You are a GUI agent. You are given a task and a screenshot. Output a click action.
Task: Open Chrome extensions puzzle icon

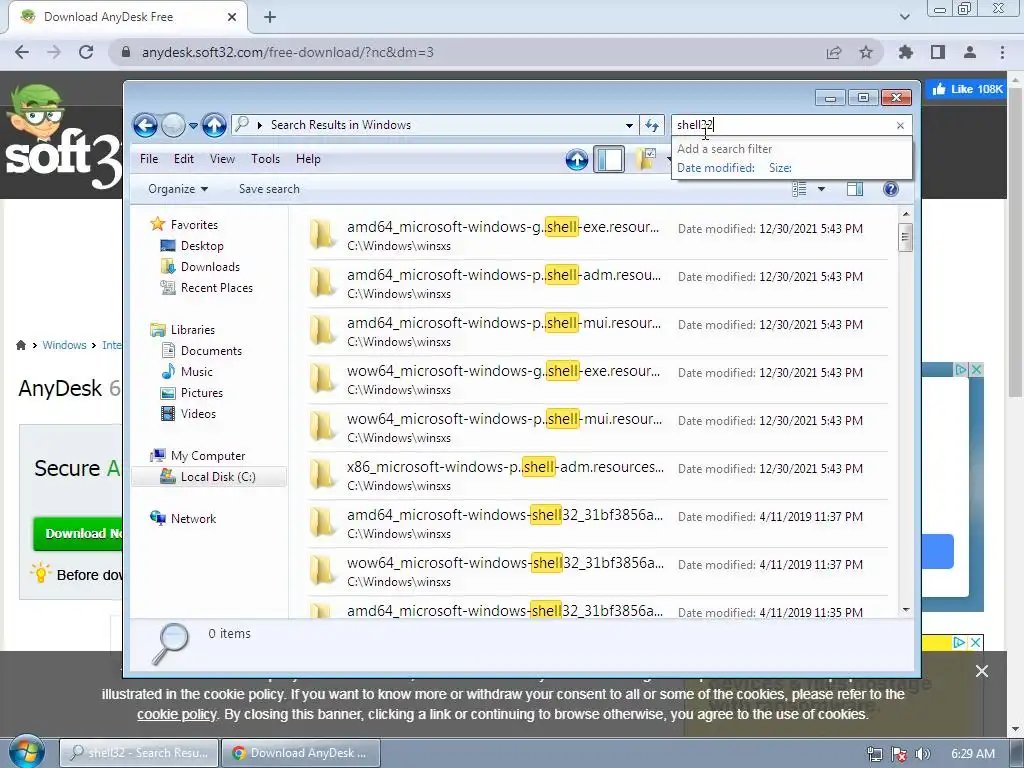[906, 52]
